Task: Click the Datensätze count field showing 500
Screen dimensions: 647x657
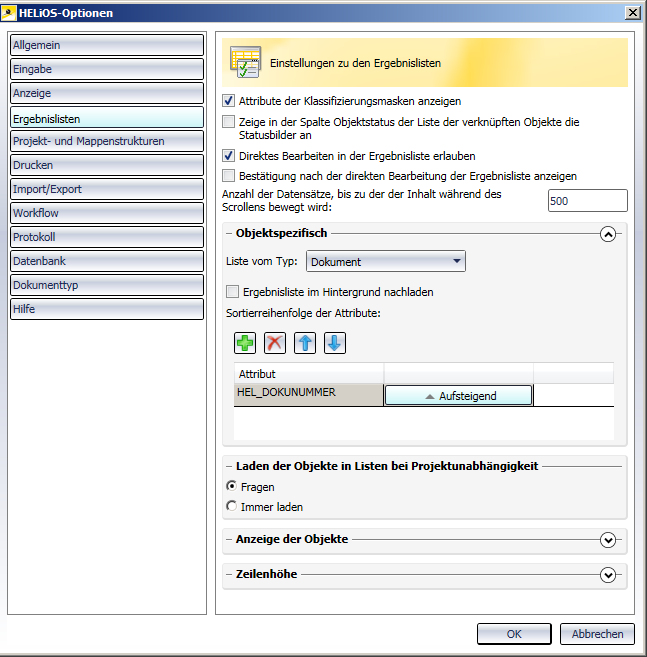Action: click(x=587, y=201)
